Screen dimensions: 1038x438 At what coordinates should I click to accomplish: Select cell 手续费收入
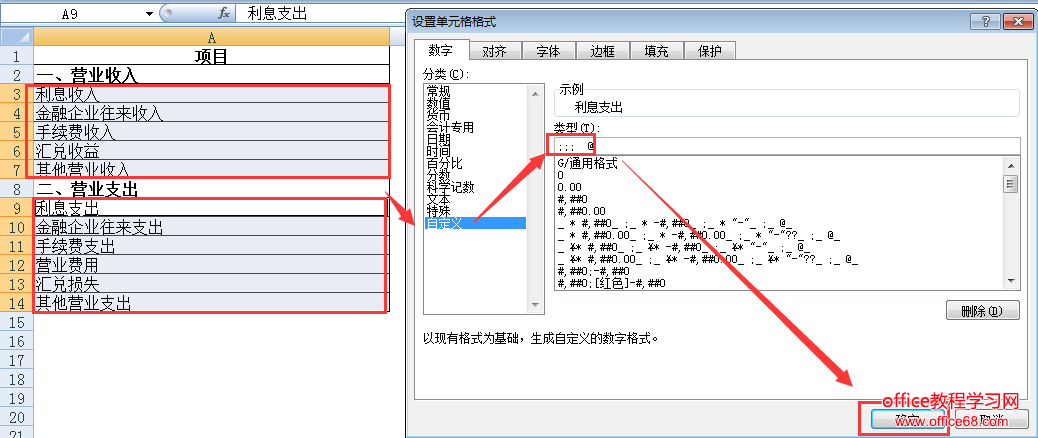tap(211, 132)
